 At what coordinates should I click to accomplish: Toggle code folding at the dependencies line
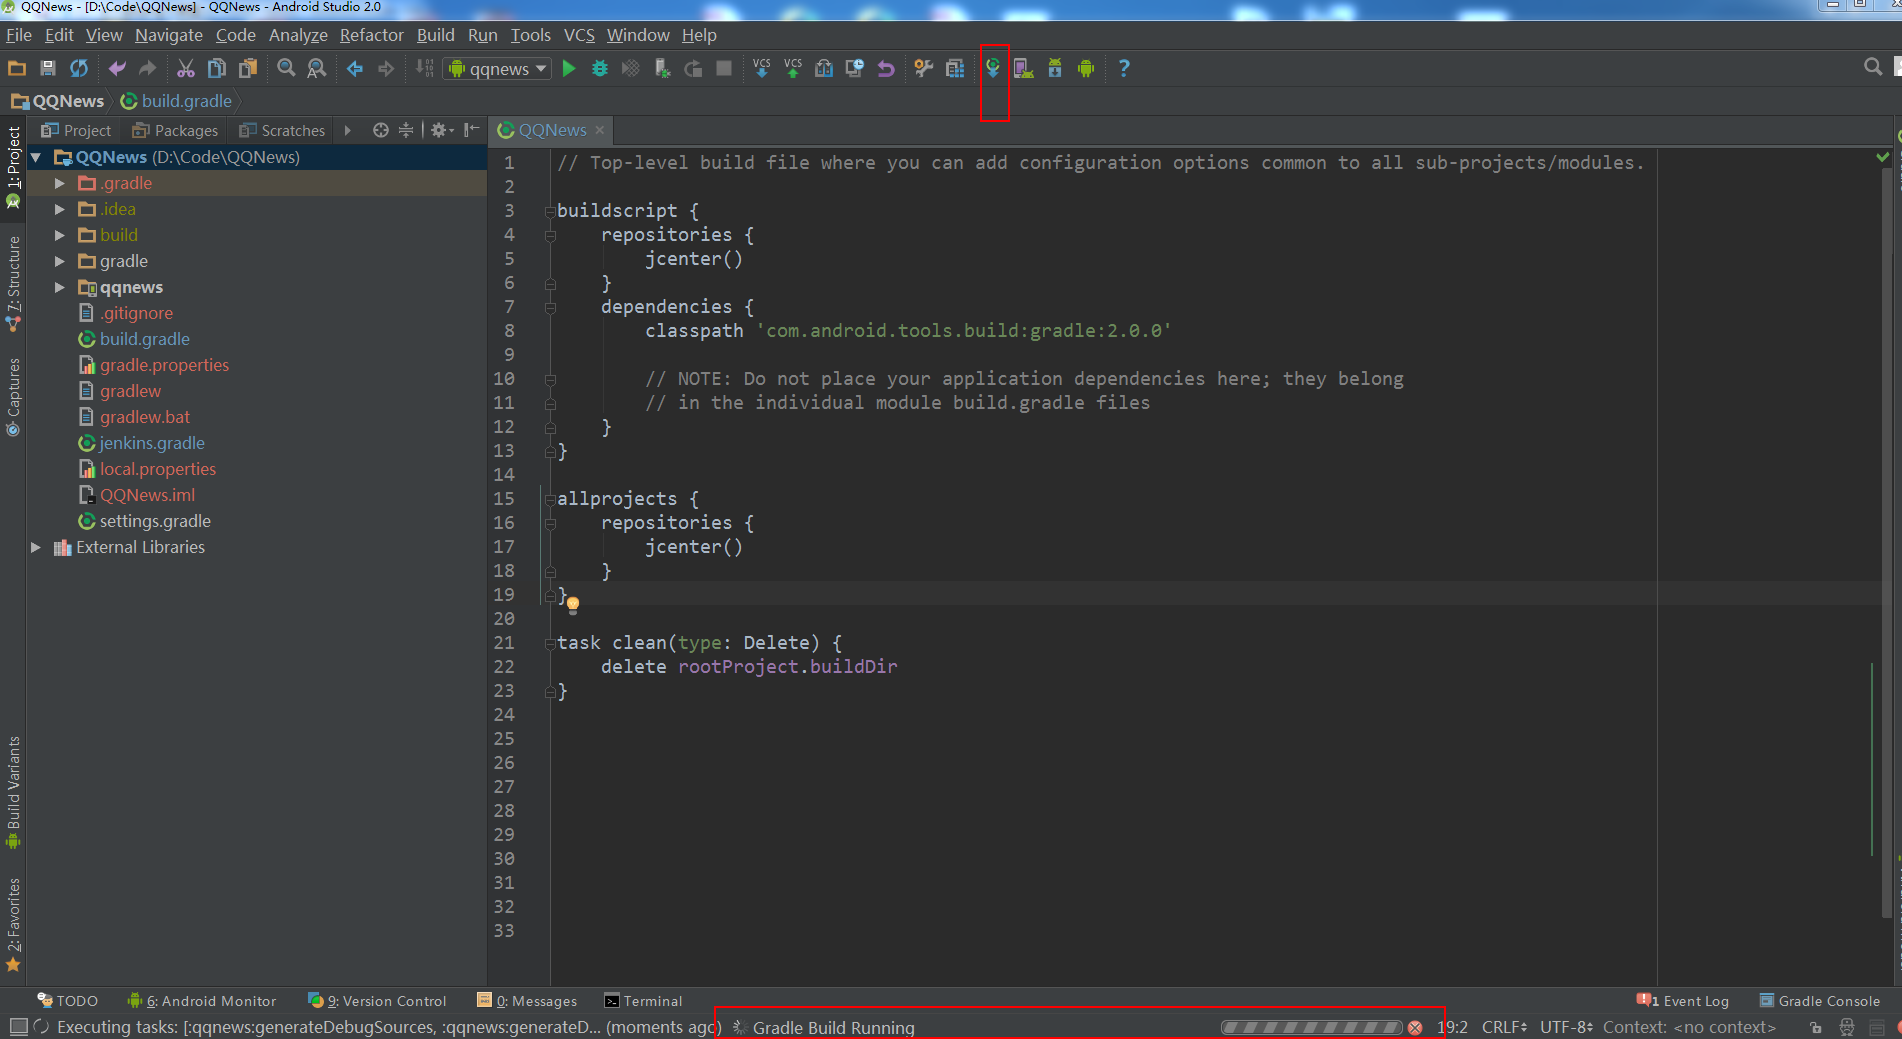coord(550,307)
